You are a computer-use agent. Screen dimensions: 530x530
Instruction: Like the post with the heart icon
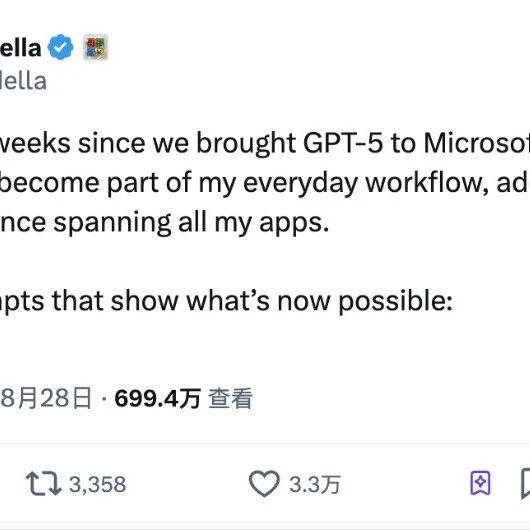coord(264,483)
